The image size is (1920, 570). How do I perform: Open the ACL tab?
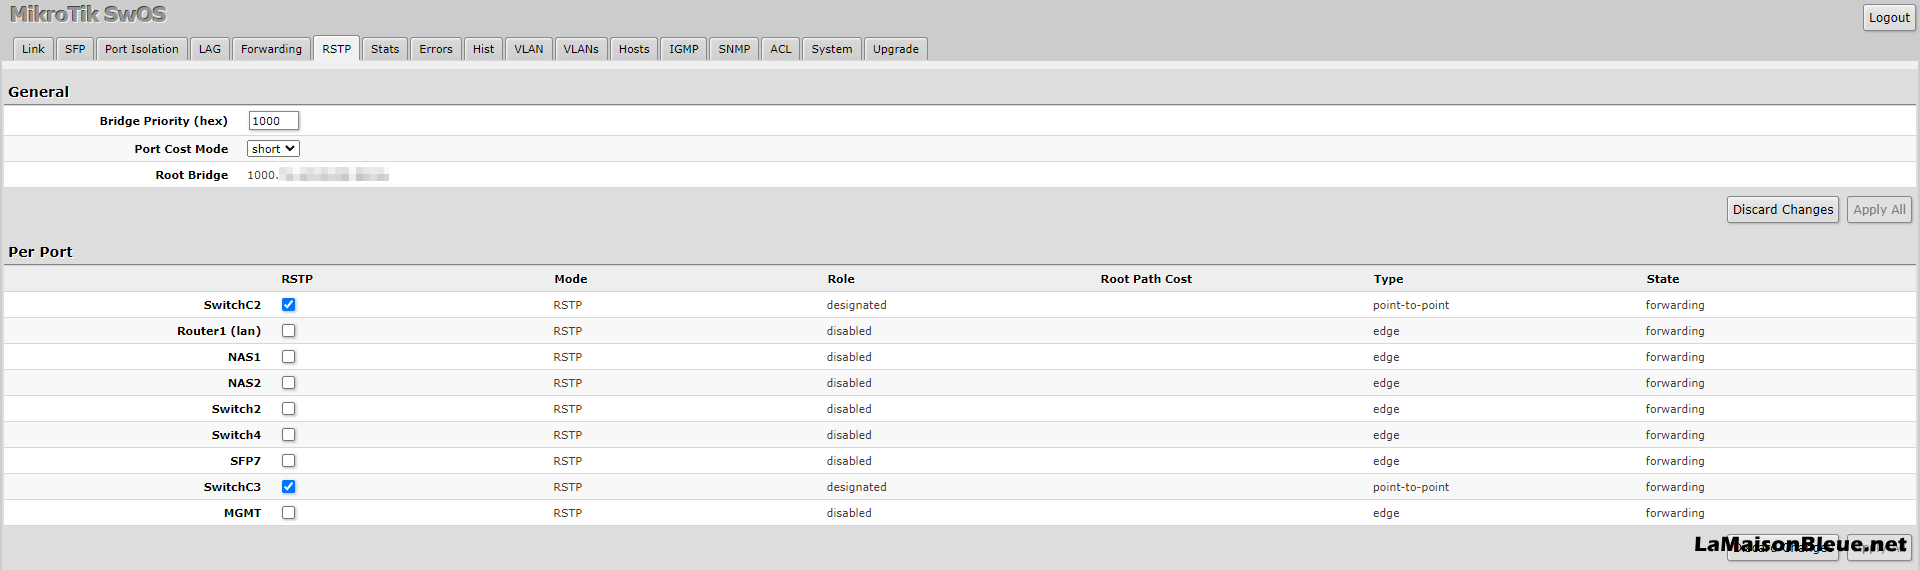click(781, 49)
